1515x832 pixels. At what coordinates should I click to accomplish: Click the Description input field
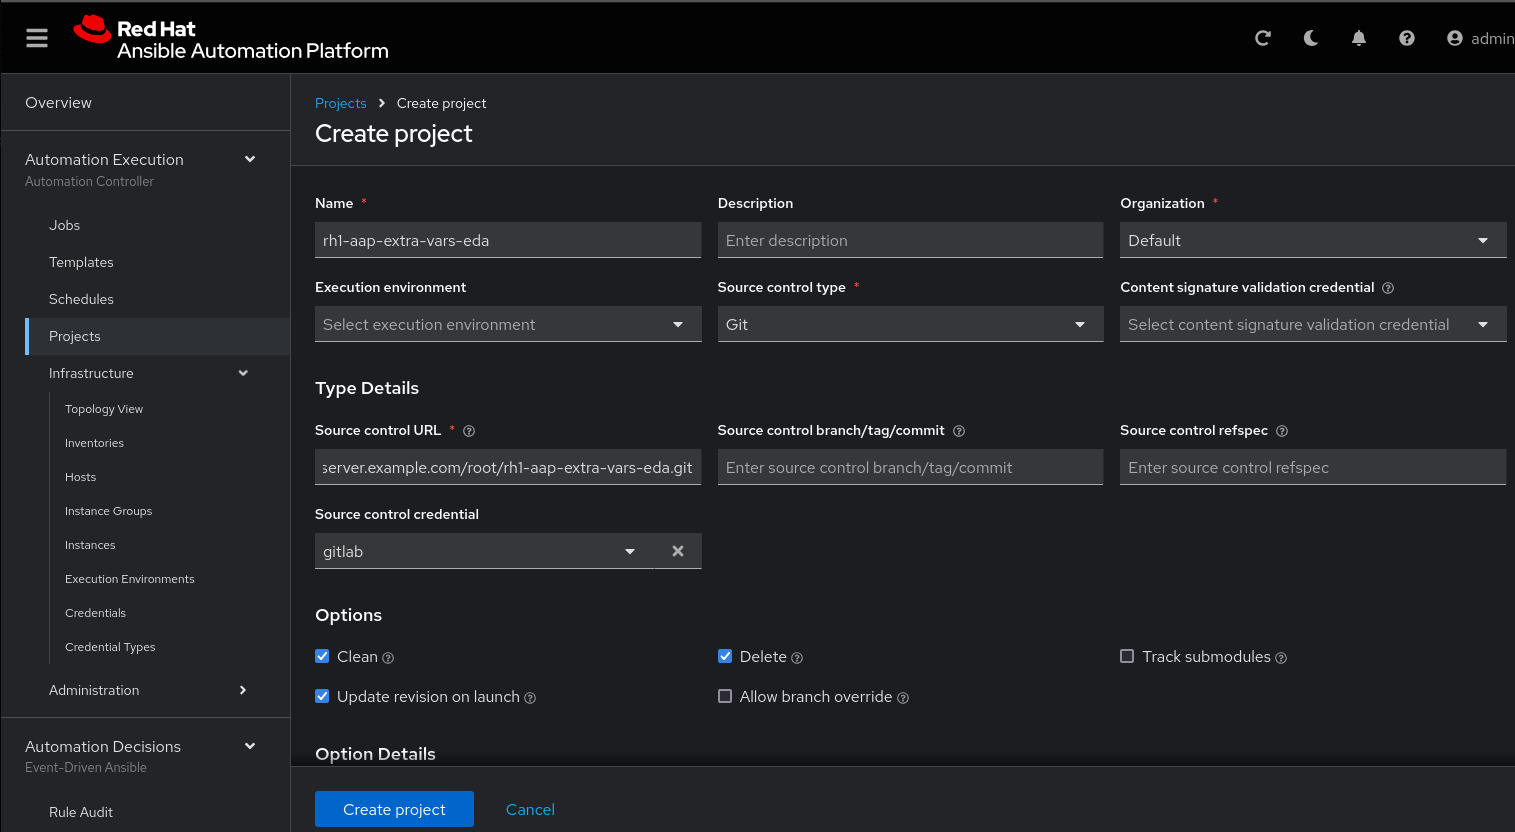[910, 240]
